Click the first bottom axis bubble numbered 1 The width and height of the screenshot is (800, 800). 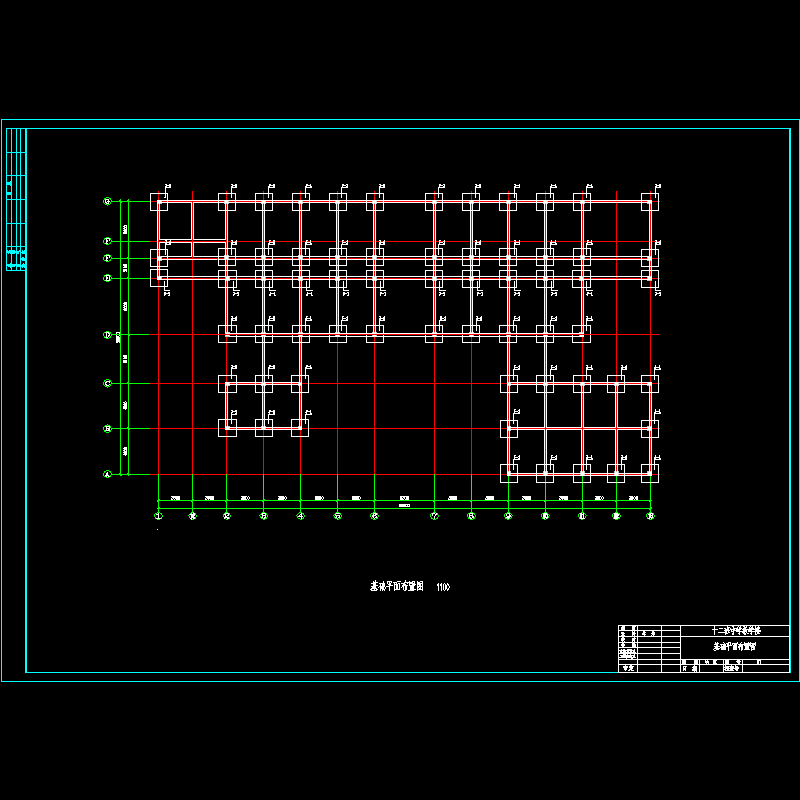pos(158,516)
